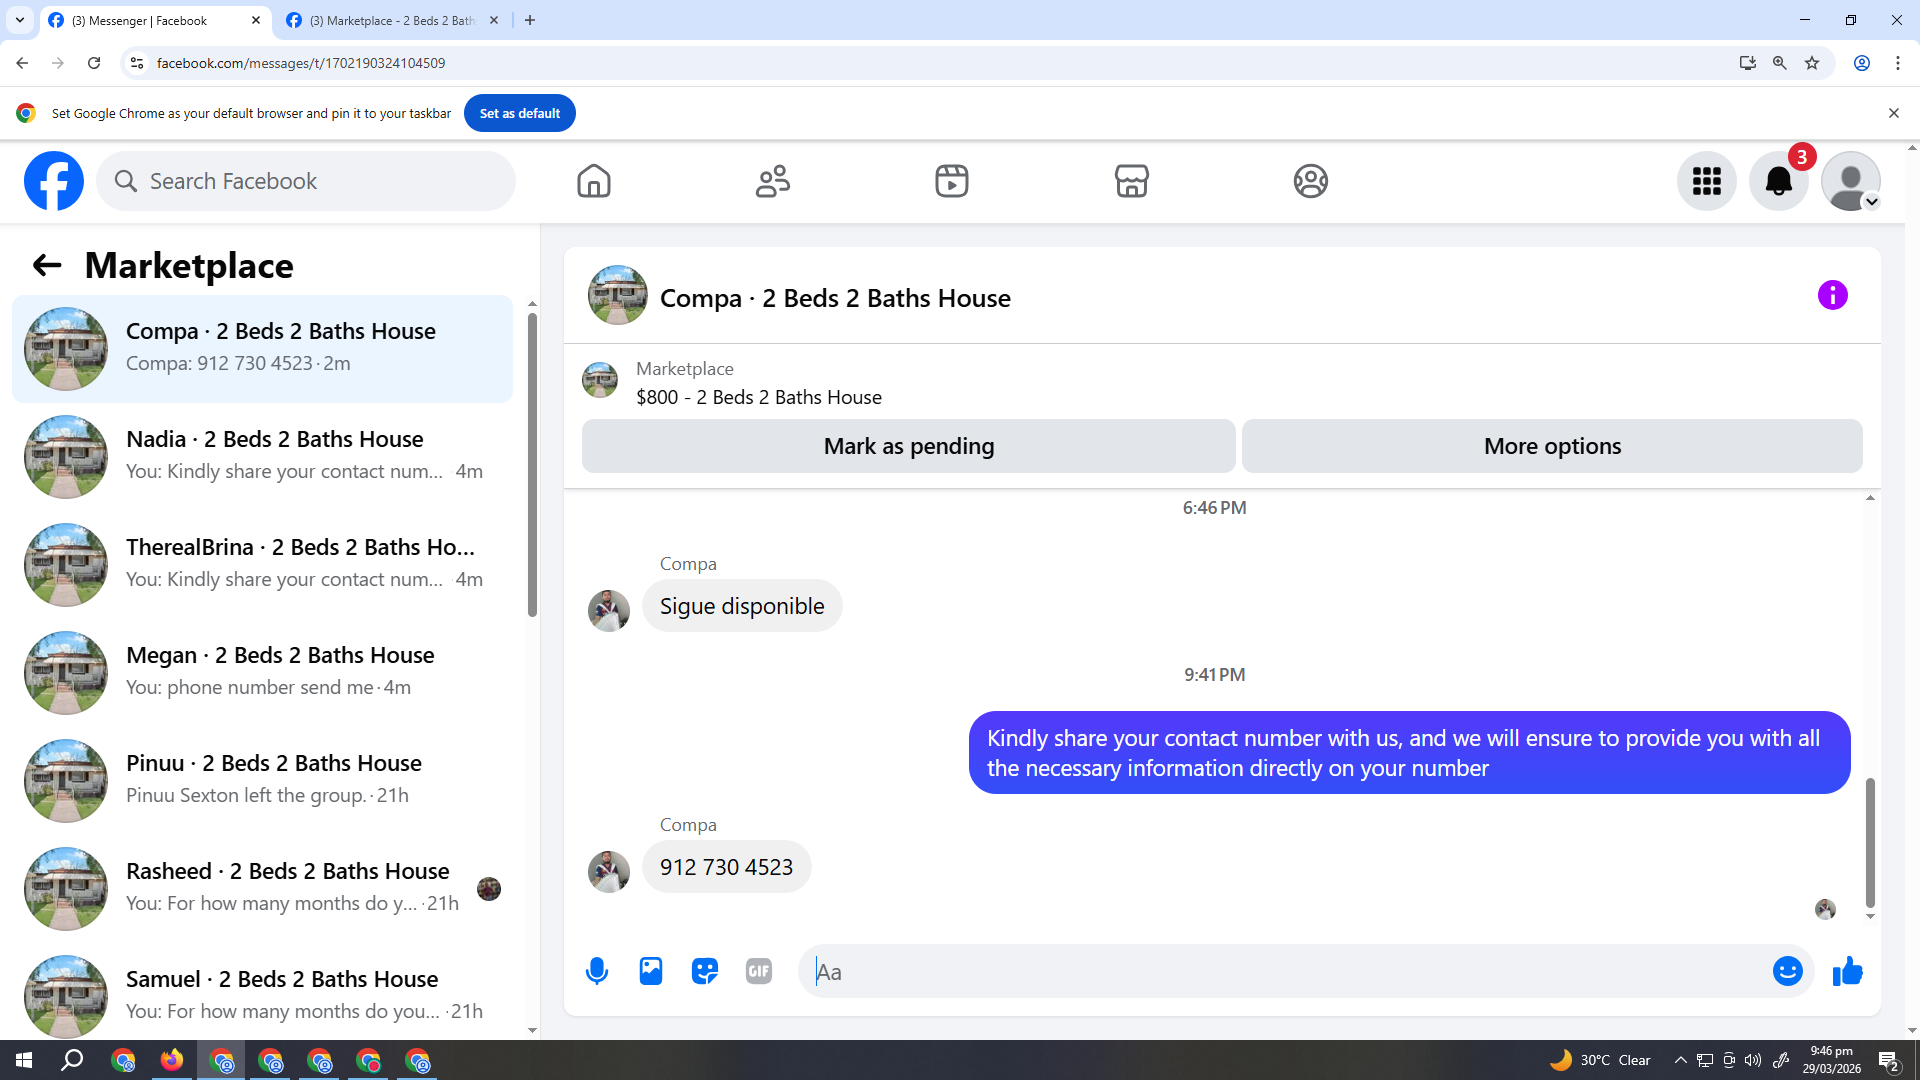Open the taskbar volume control
This screenshot has height=1080, width=1920.
pyautogui.click(x=1753, y=1060)
